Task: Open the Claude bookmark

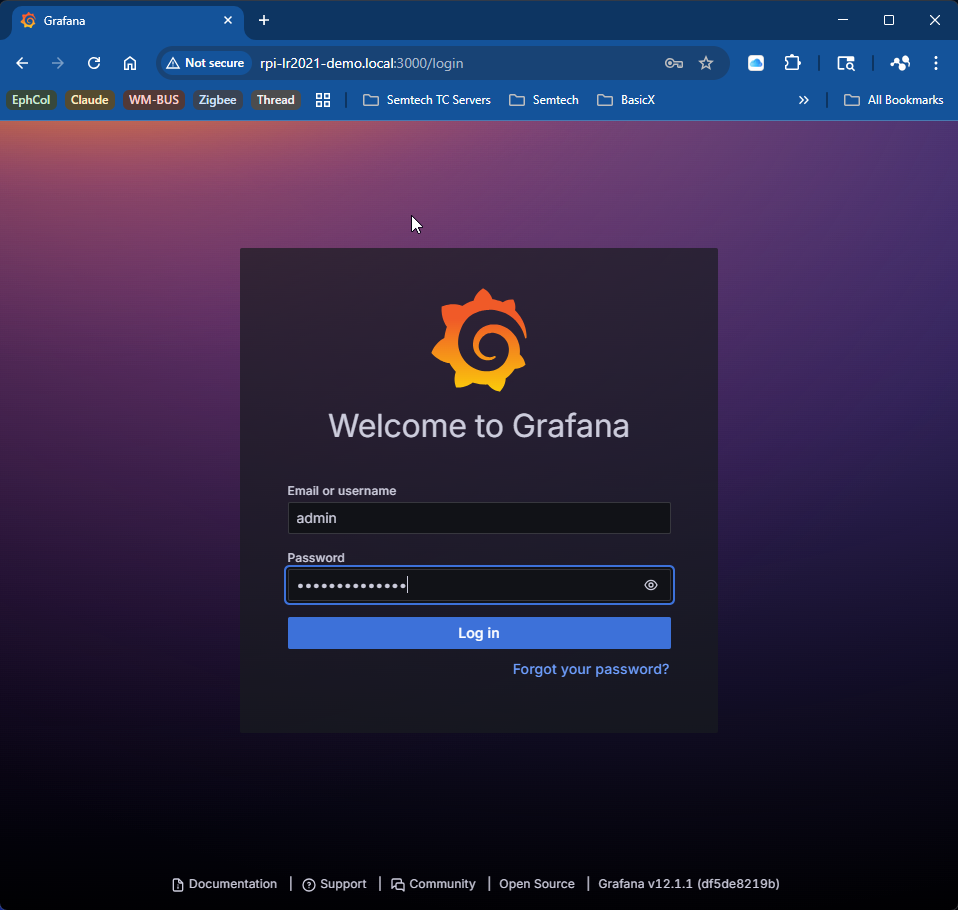Action: [x=89, y=100]
